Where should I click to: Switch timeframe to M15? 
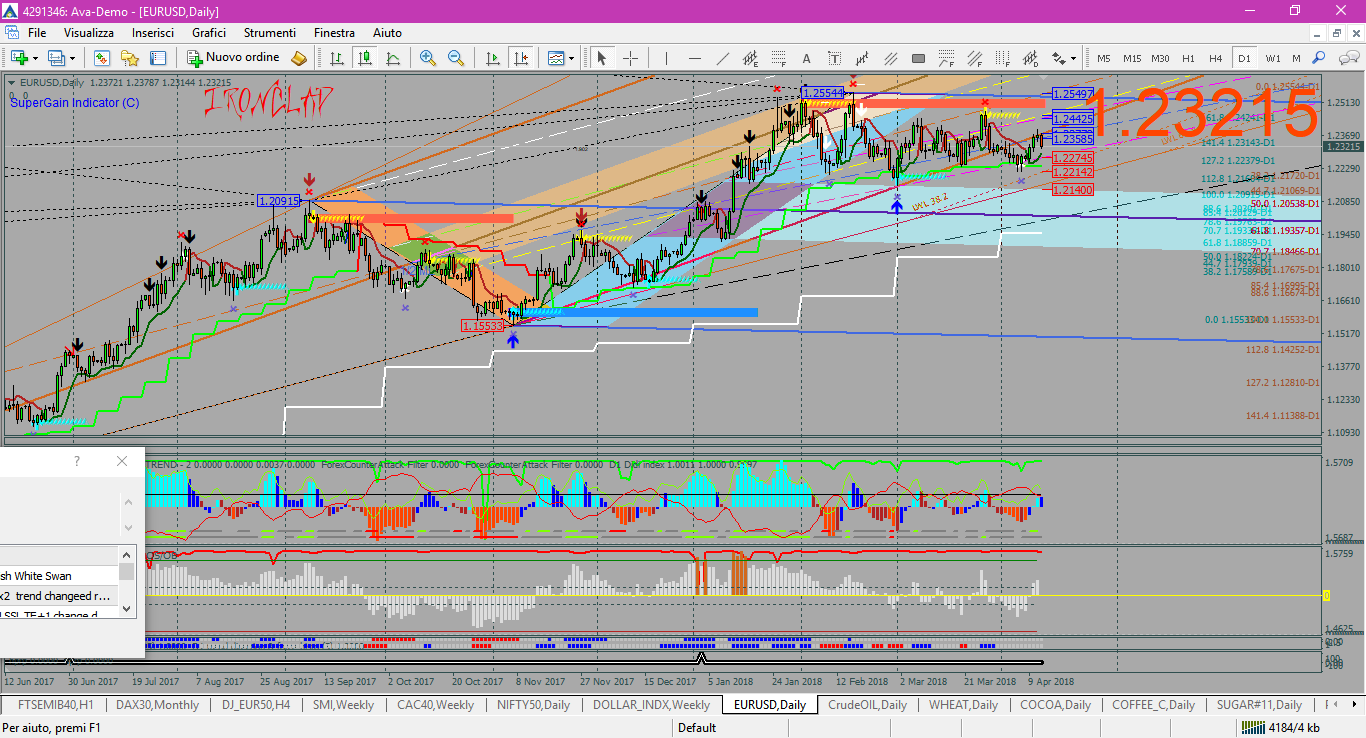point(1132,58)
